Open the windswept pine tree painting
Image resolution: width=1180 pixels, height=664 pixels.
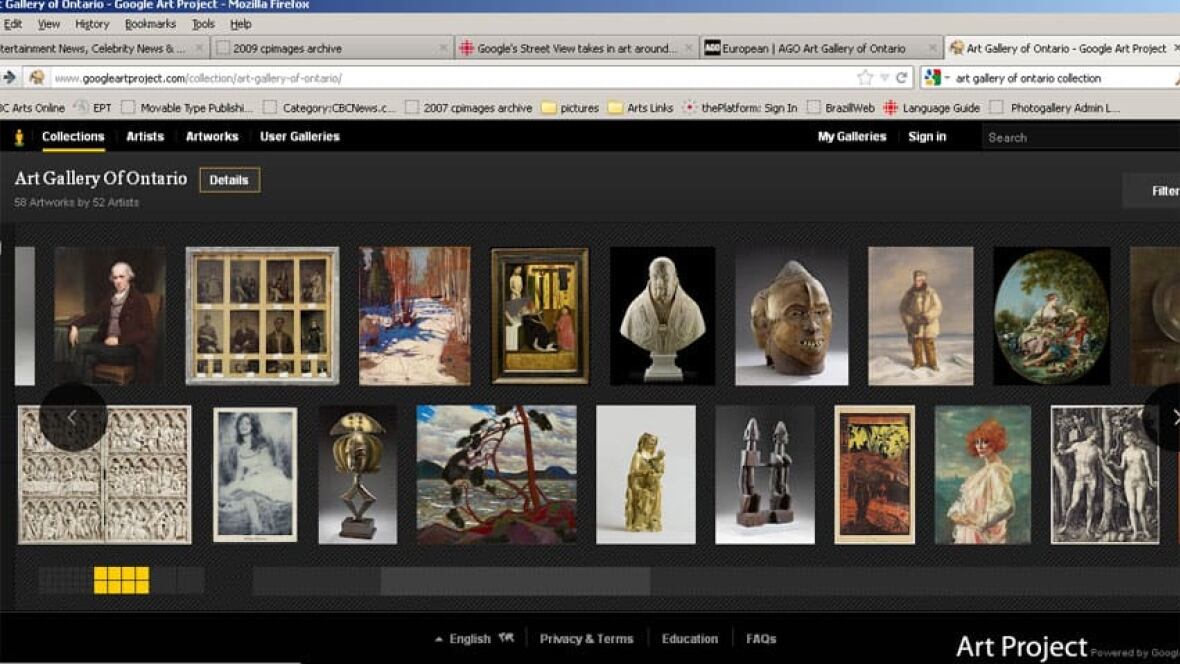pyautogui.click(x=497, y=474)
